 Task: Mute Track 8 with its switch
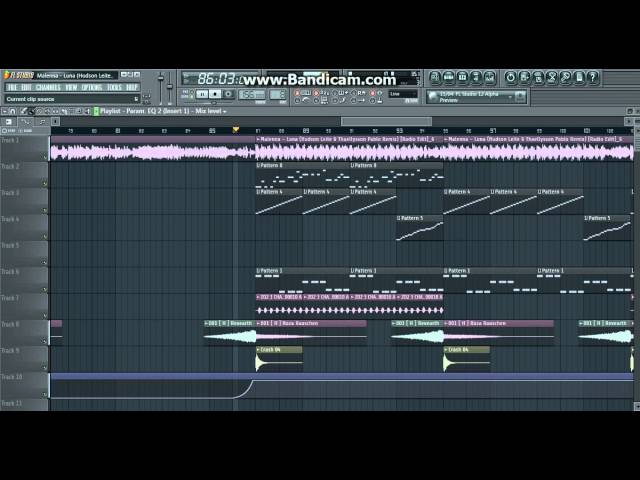(x=44, y=341)
